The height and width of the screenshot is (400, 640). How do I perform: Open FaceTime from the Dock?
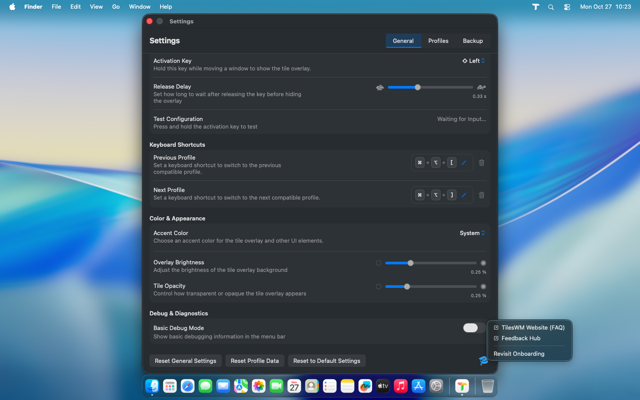click(x=276, y=386)
